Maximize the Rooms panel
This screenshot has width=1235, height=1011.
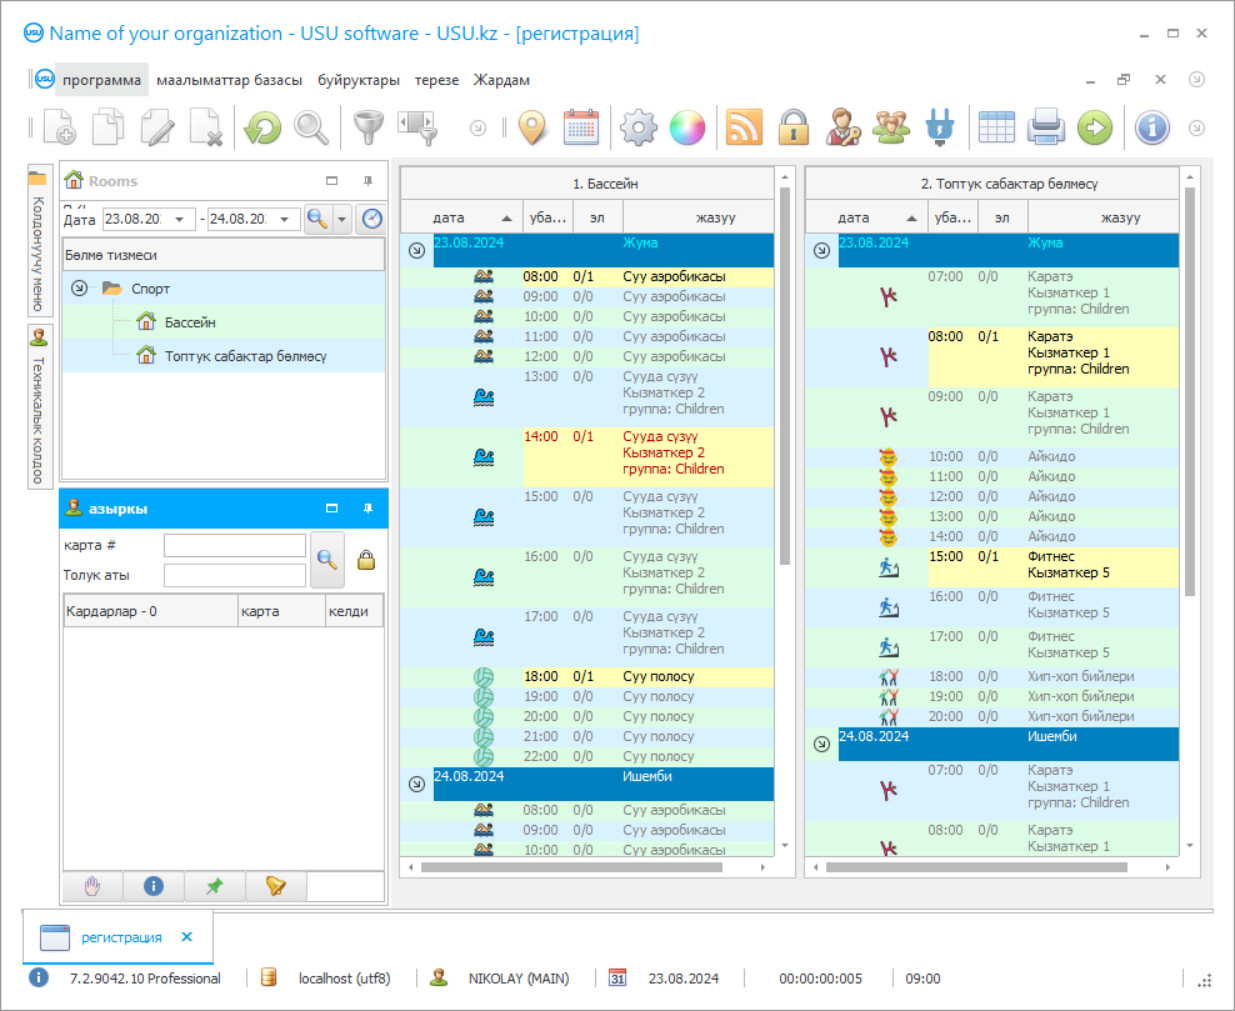332,181
